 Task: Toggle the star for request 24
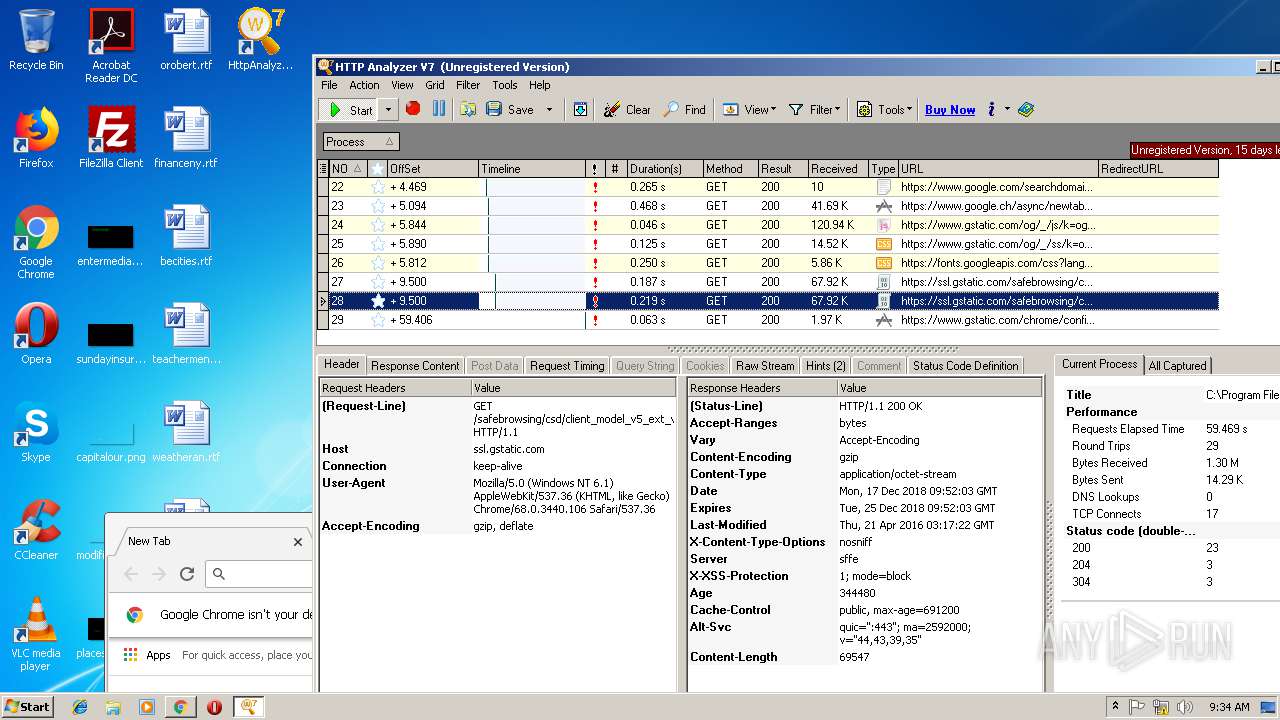click(x=378, y=225)
